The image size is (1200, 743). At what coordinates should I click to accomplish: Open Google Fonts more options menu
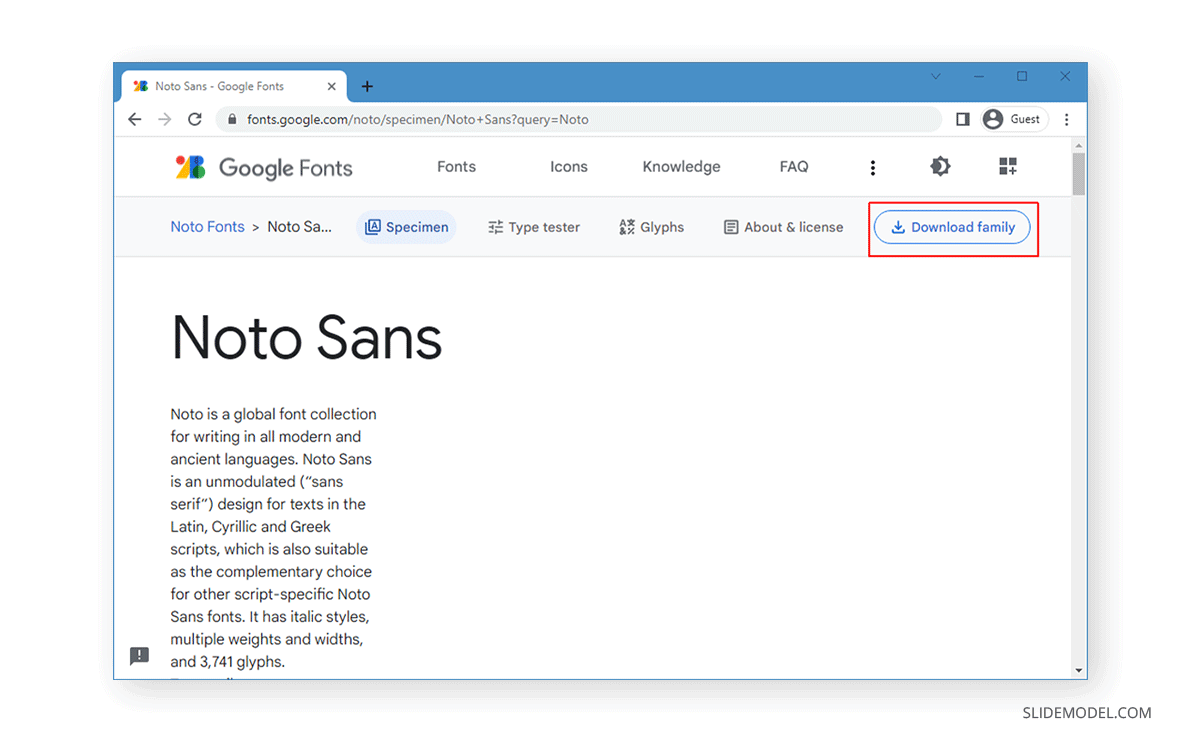coord(873,167)
